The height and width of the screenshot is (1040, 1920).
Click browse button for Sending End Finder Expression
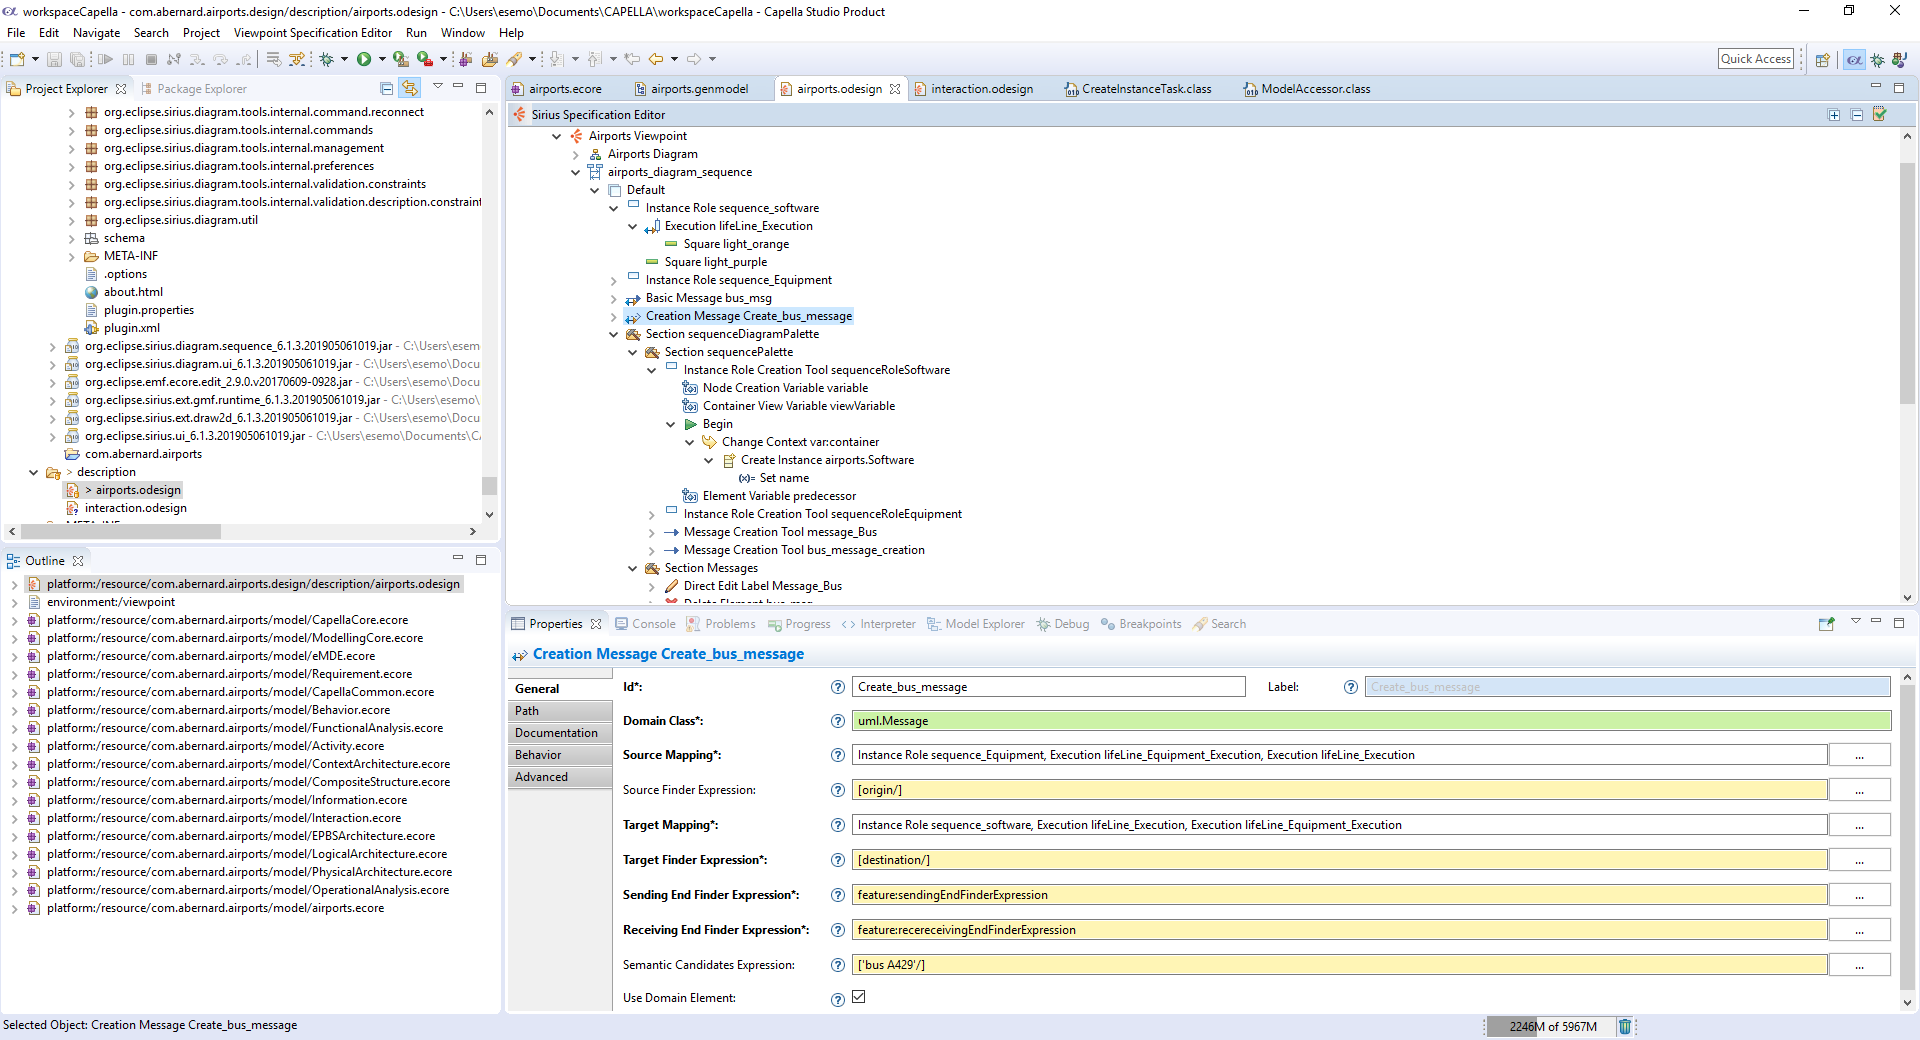point(1859,895)
